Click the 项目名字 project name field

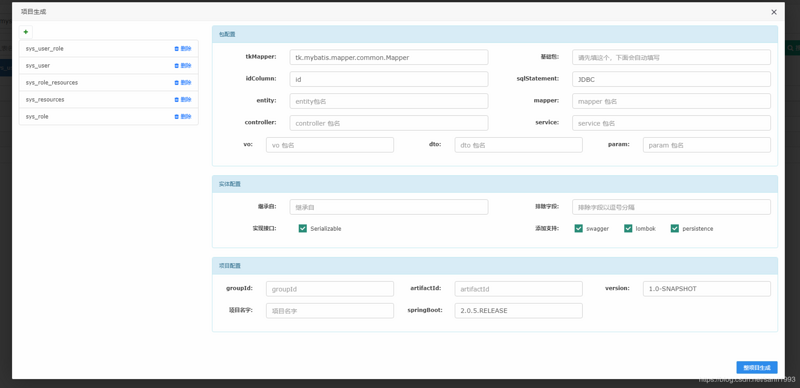point(330,310)
